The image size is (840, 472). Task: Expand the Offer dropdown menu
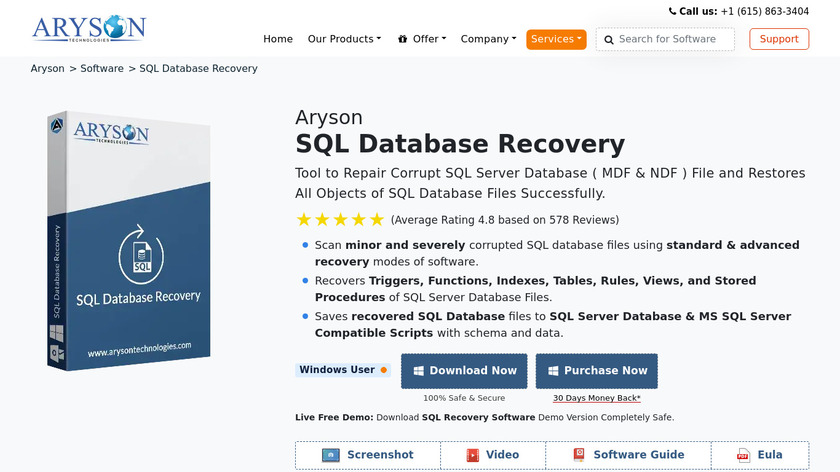pos(422,39)
